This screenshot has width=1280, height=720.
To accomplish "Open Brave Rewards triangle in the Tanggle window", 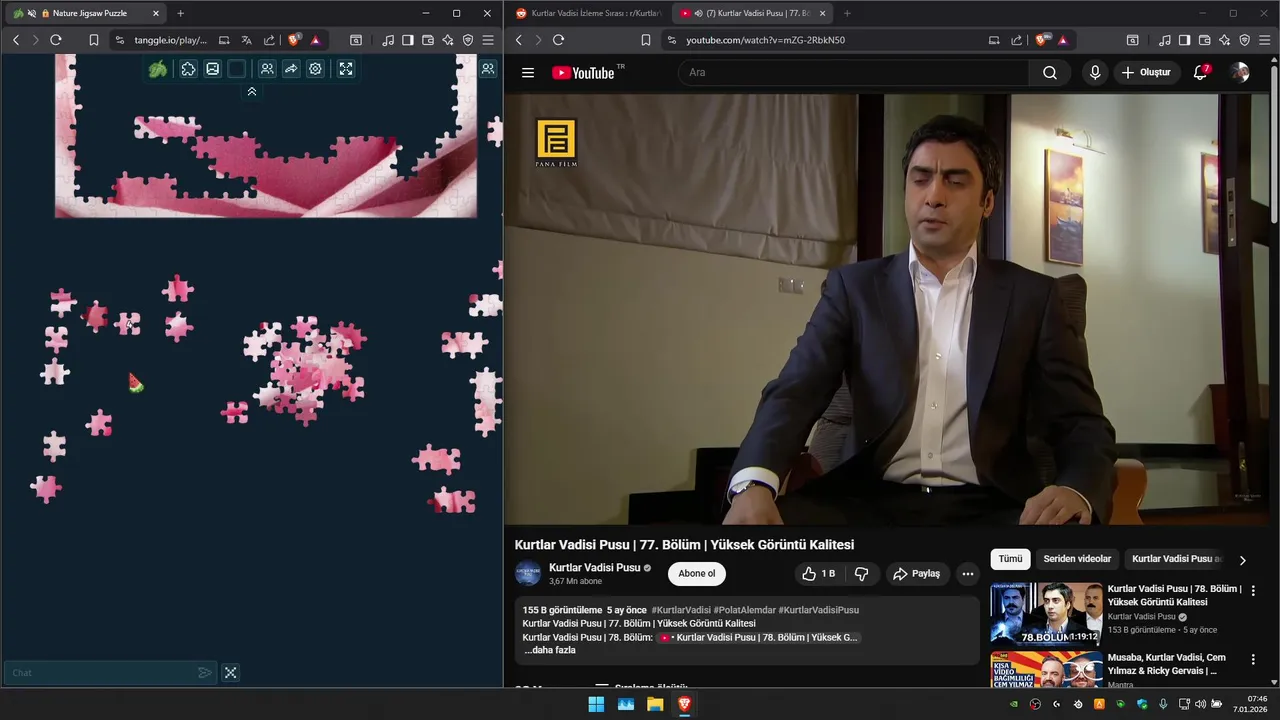I will click(315, 40).
